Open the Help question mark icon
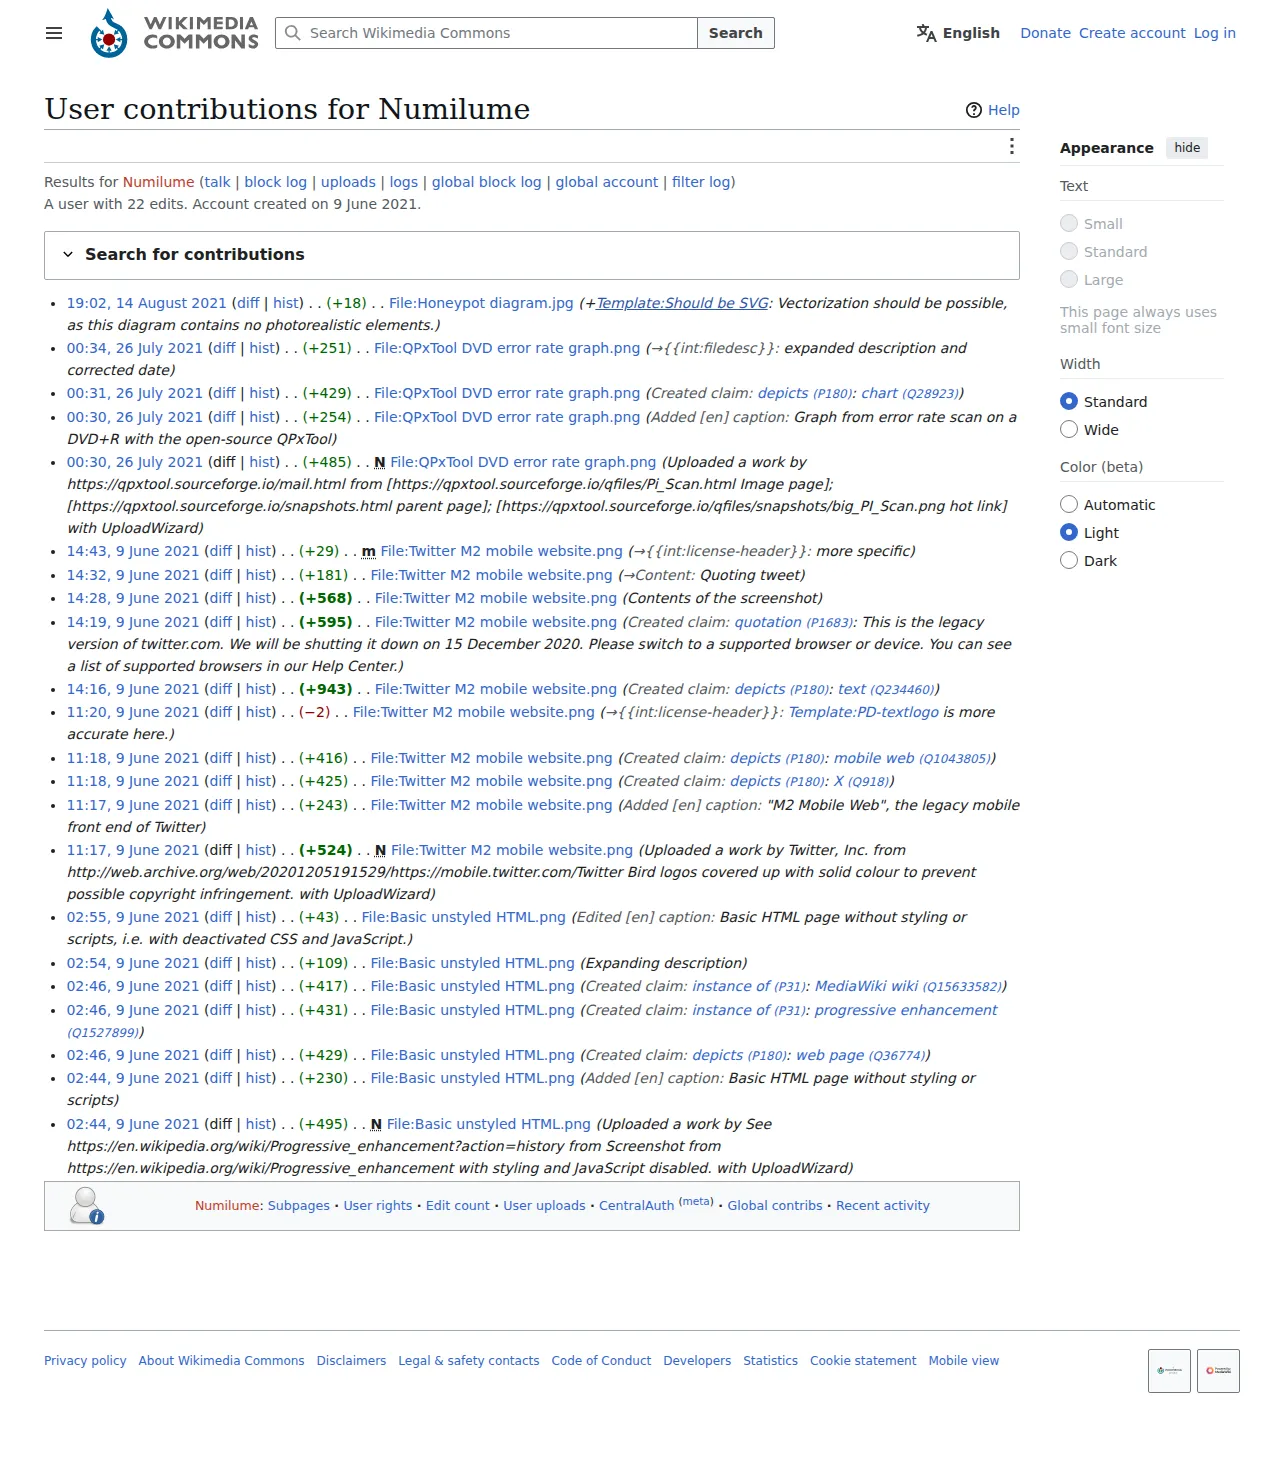The height and width of the screenshot is (1481, 1284). (x=973, y=110)
